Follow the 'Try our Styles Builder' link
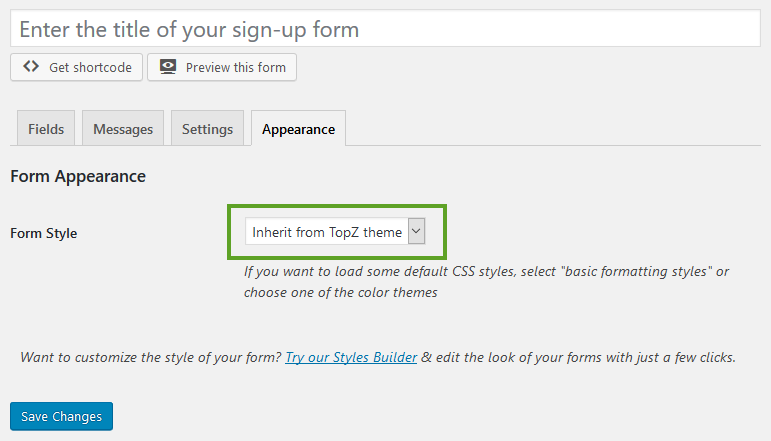 coord(351,357)
